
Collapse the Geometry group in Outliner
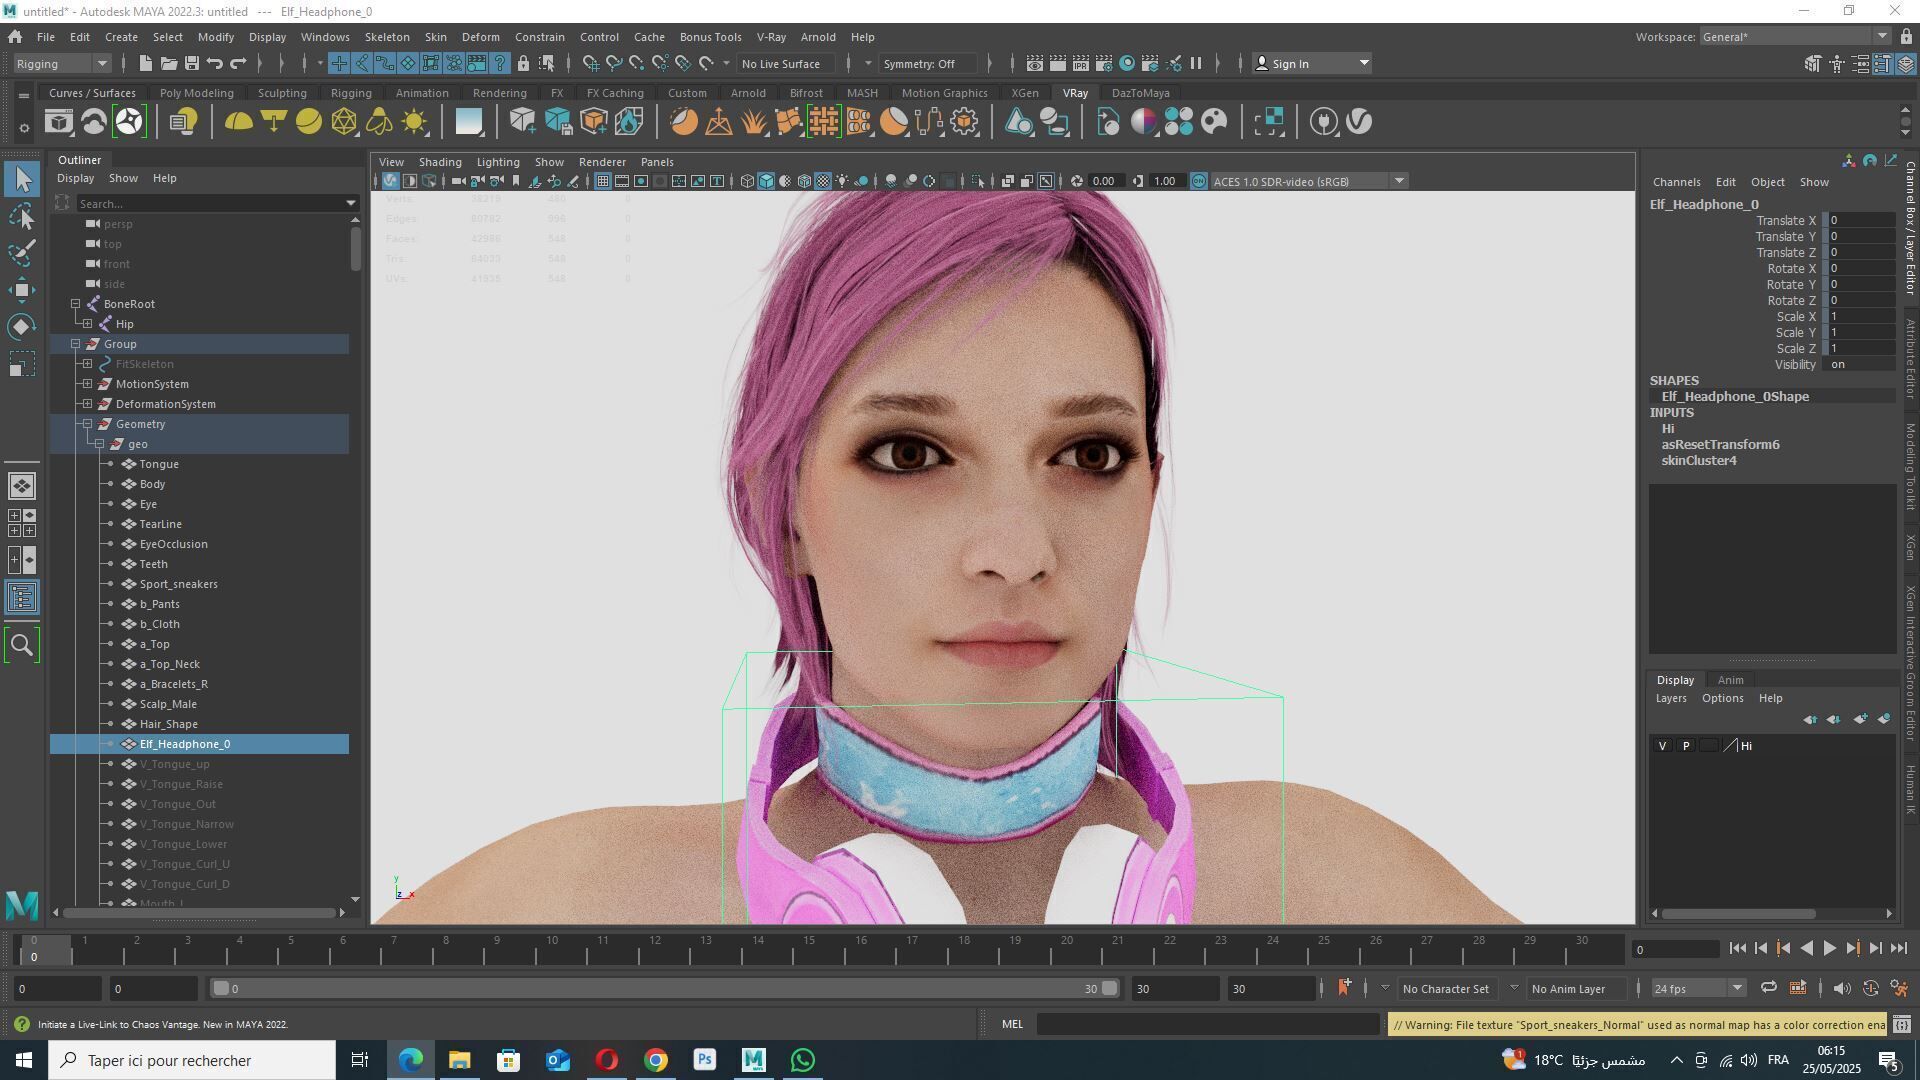[x=88, y=424]
